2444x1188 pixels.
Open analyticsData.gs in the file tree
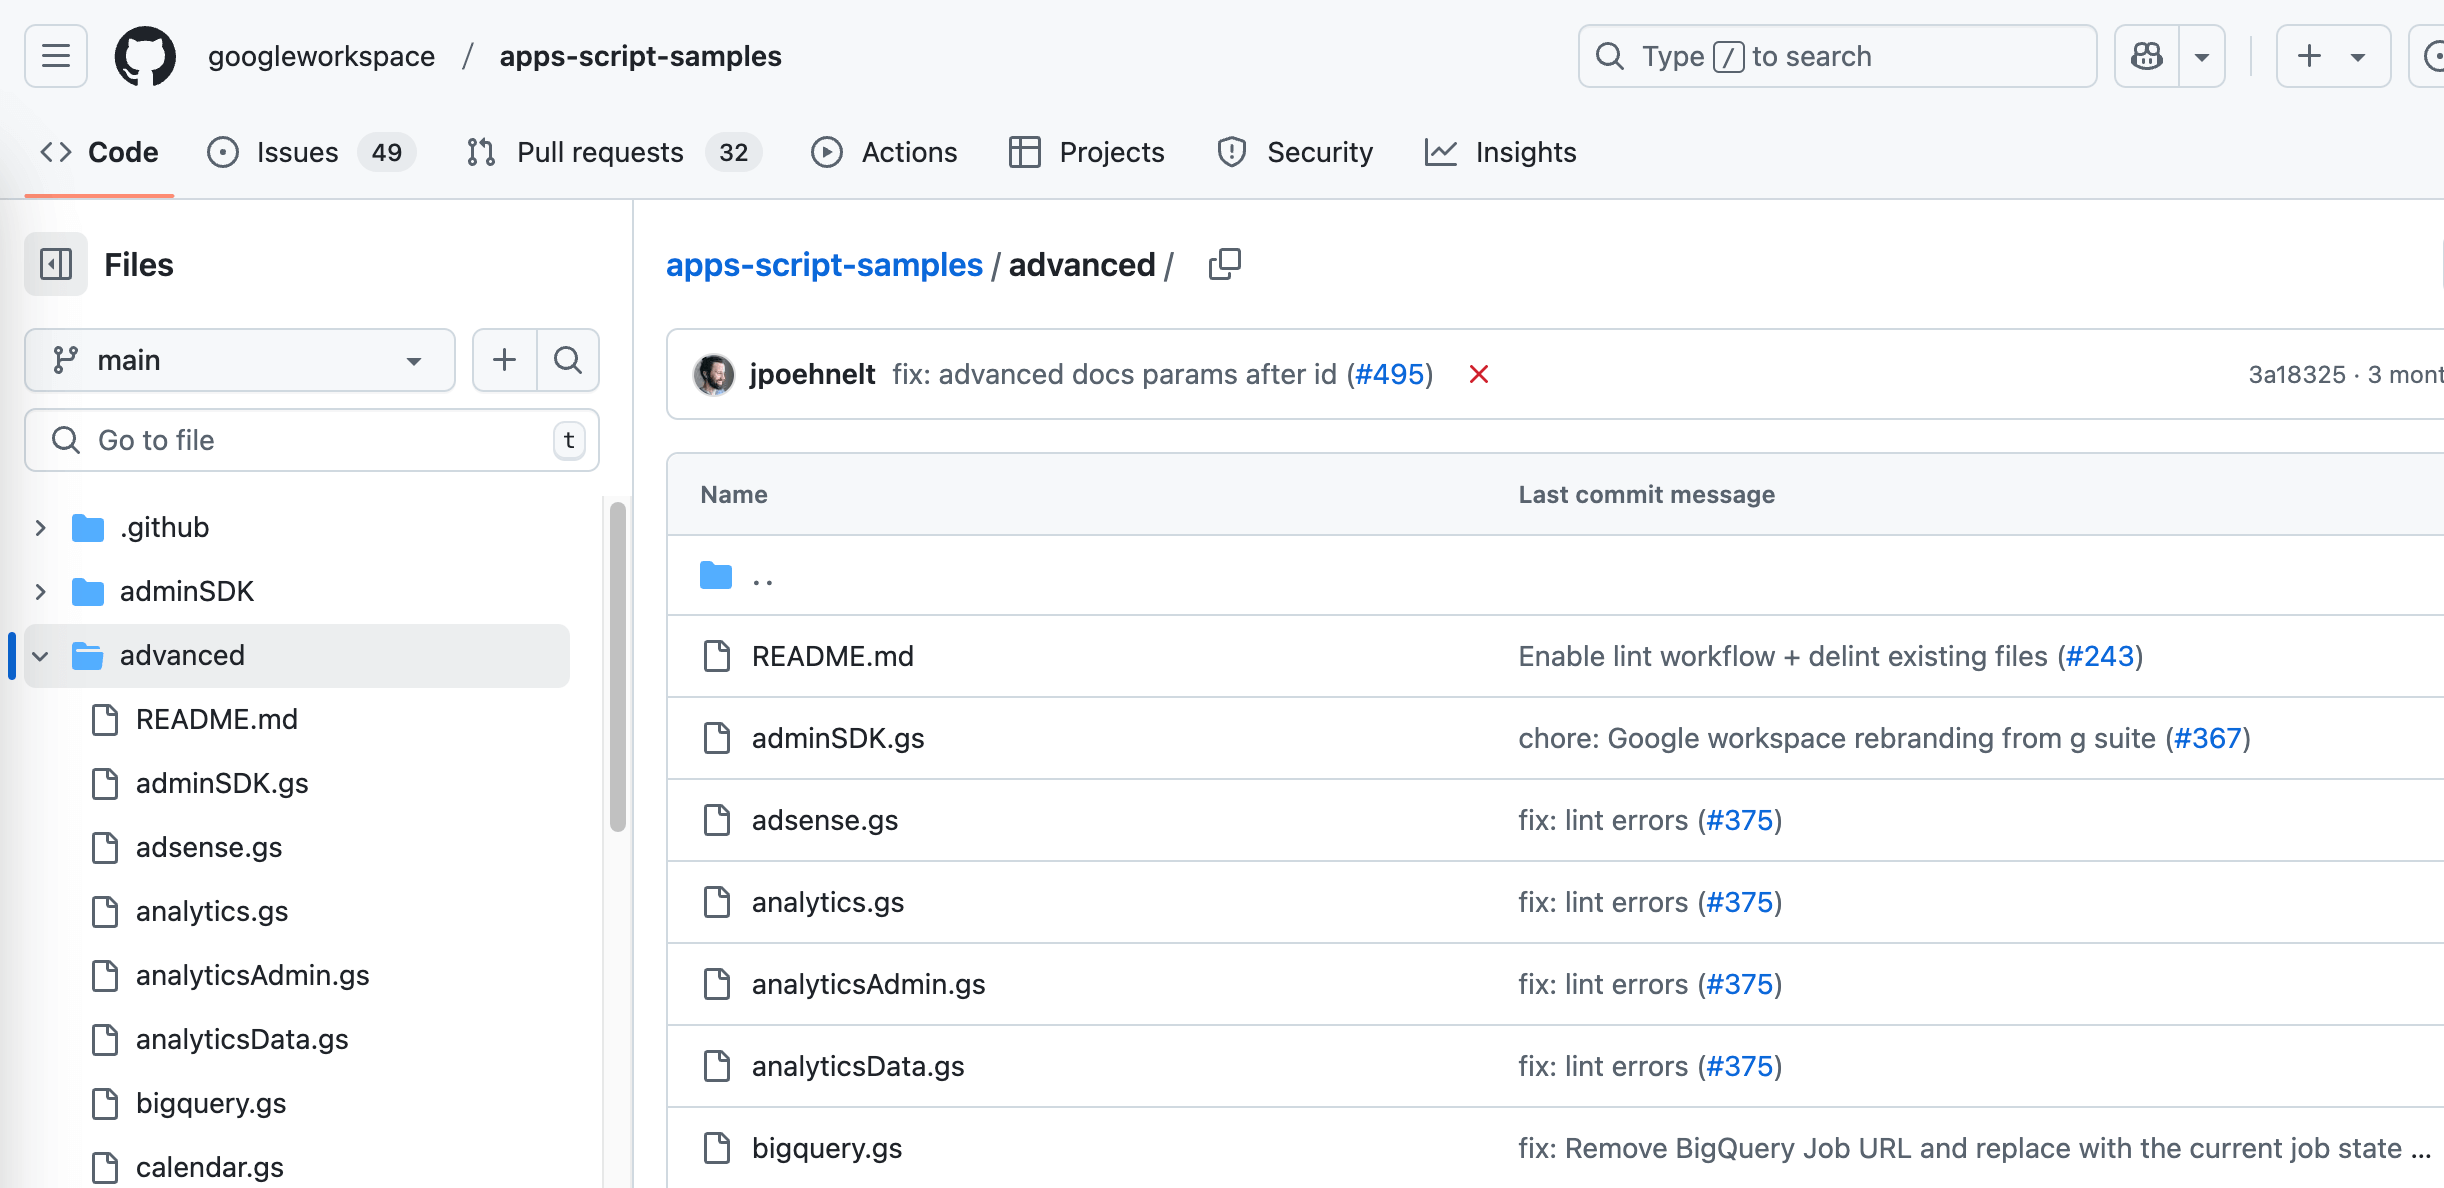[242, 1039]
